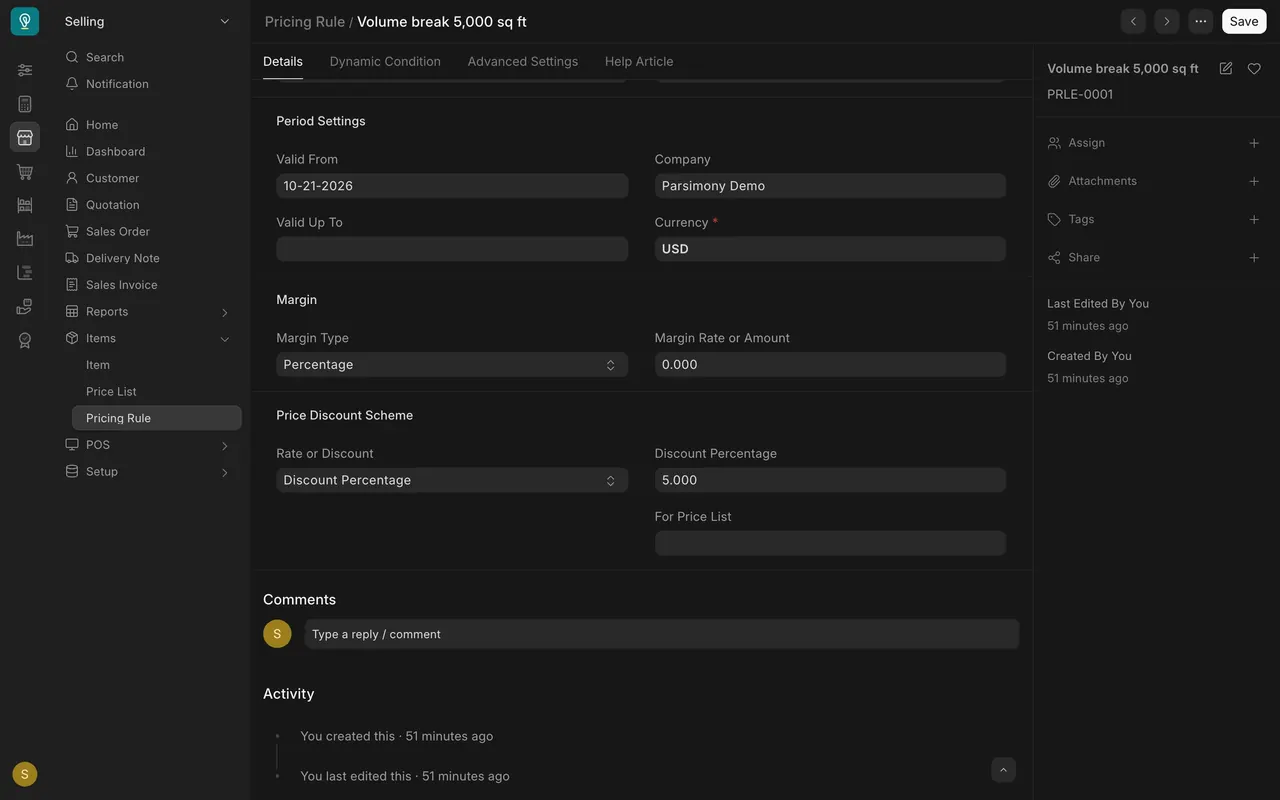Share the document using the Share plus
Image resolution: width=1280 pixels, height=800 pixels.
click(x=1254, y=258)
